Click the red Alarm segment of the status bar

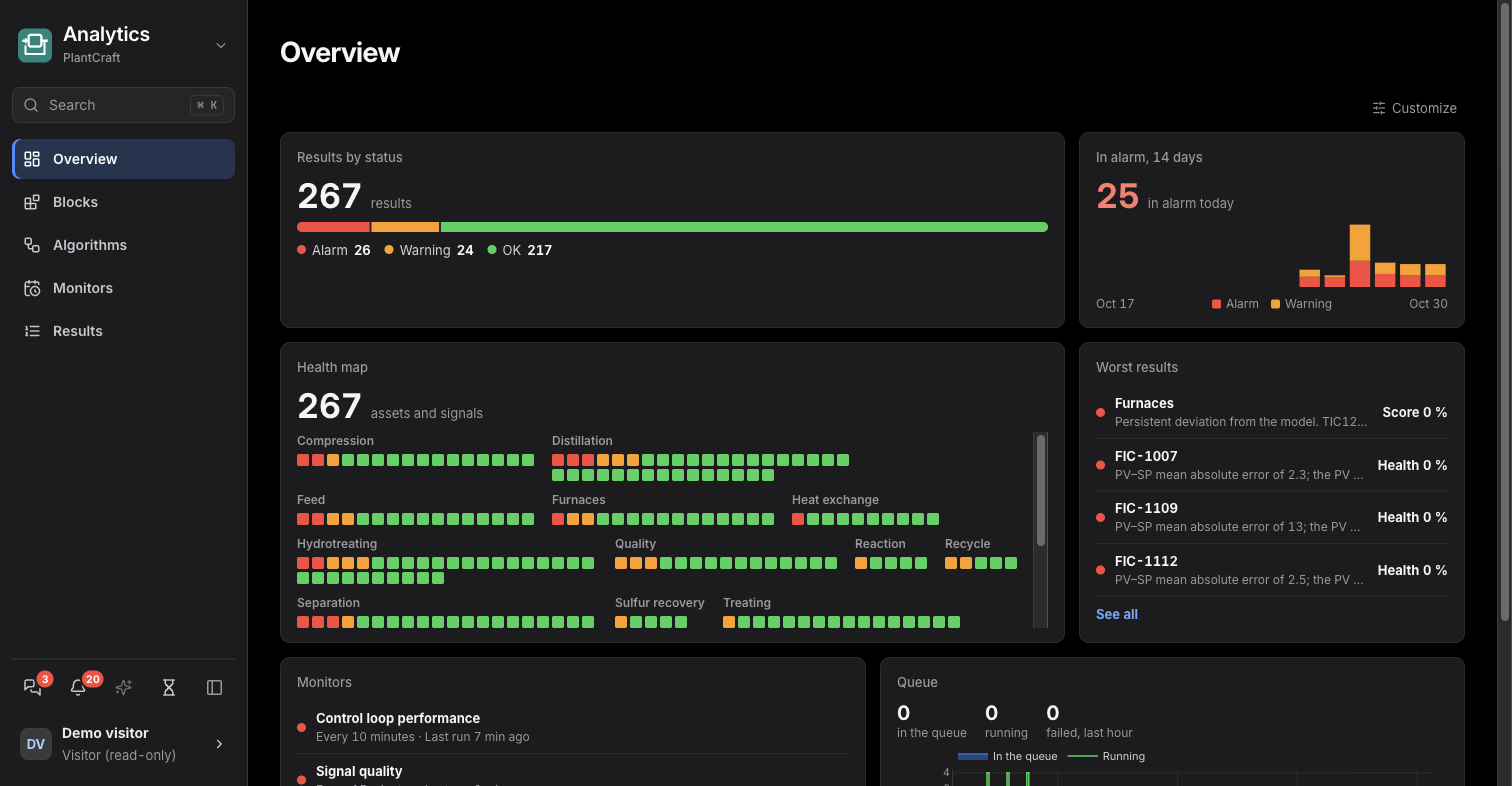pyautogui.click(x=333, y=227)
